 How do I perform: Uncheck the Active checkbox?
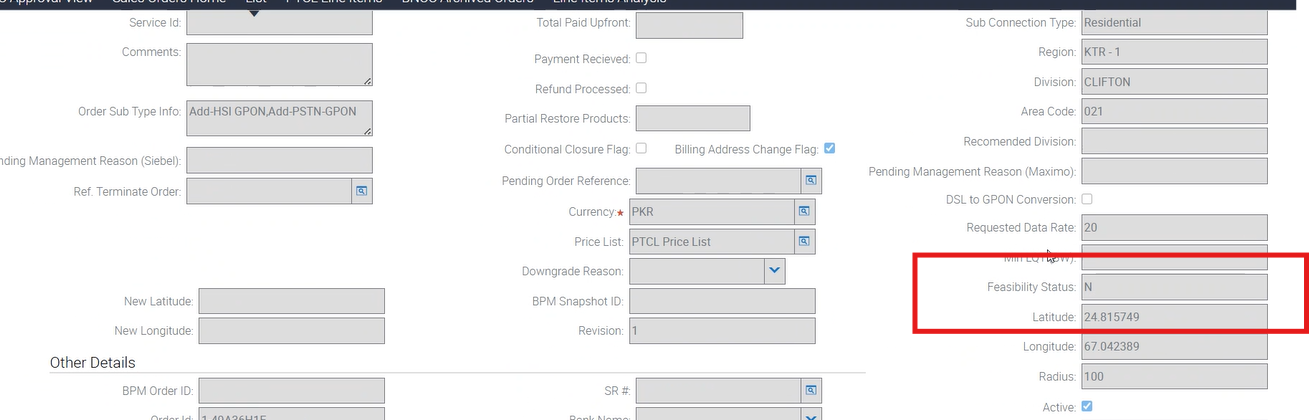(x=1087, y=407)
